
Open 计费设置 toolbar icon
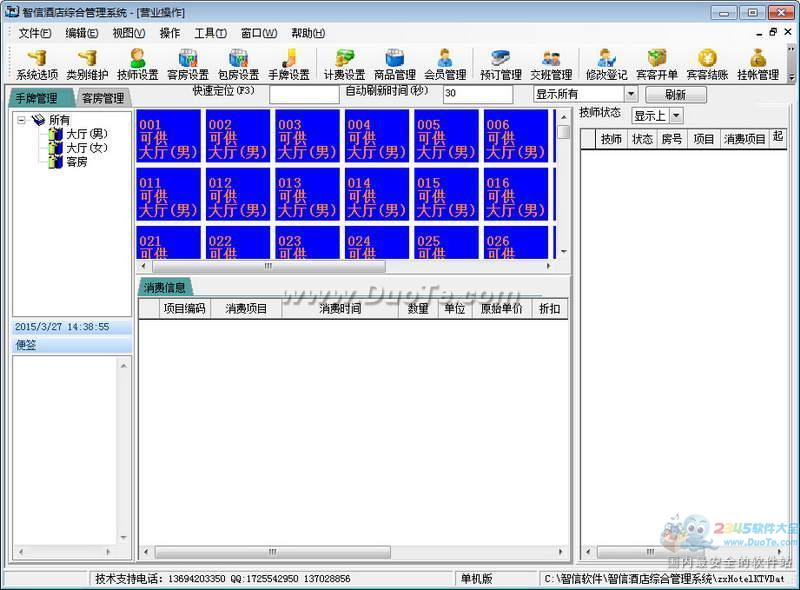[x=344, y=65]
